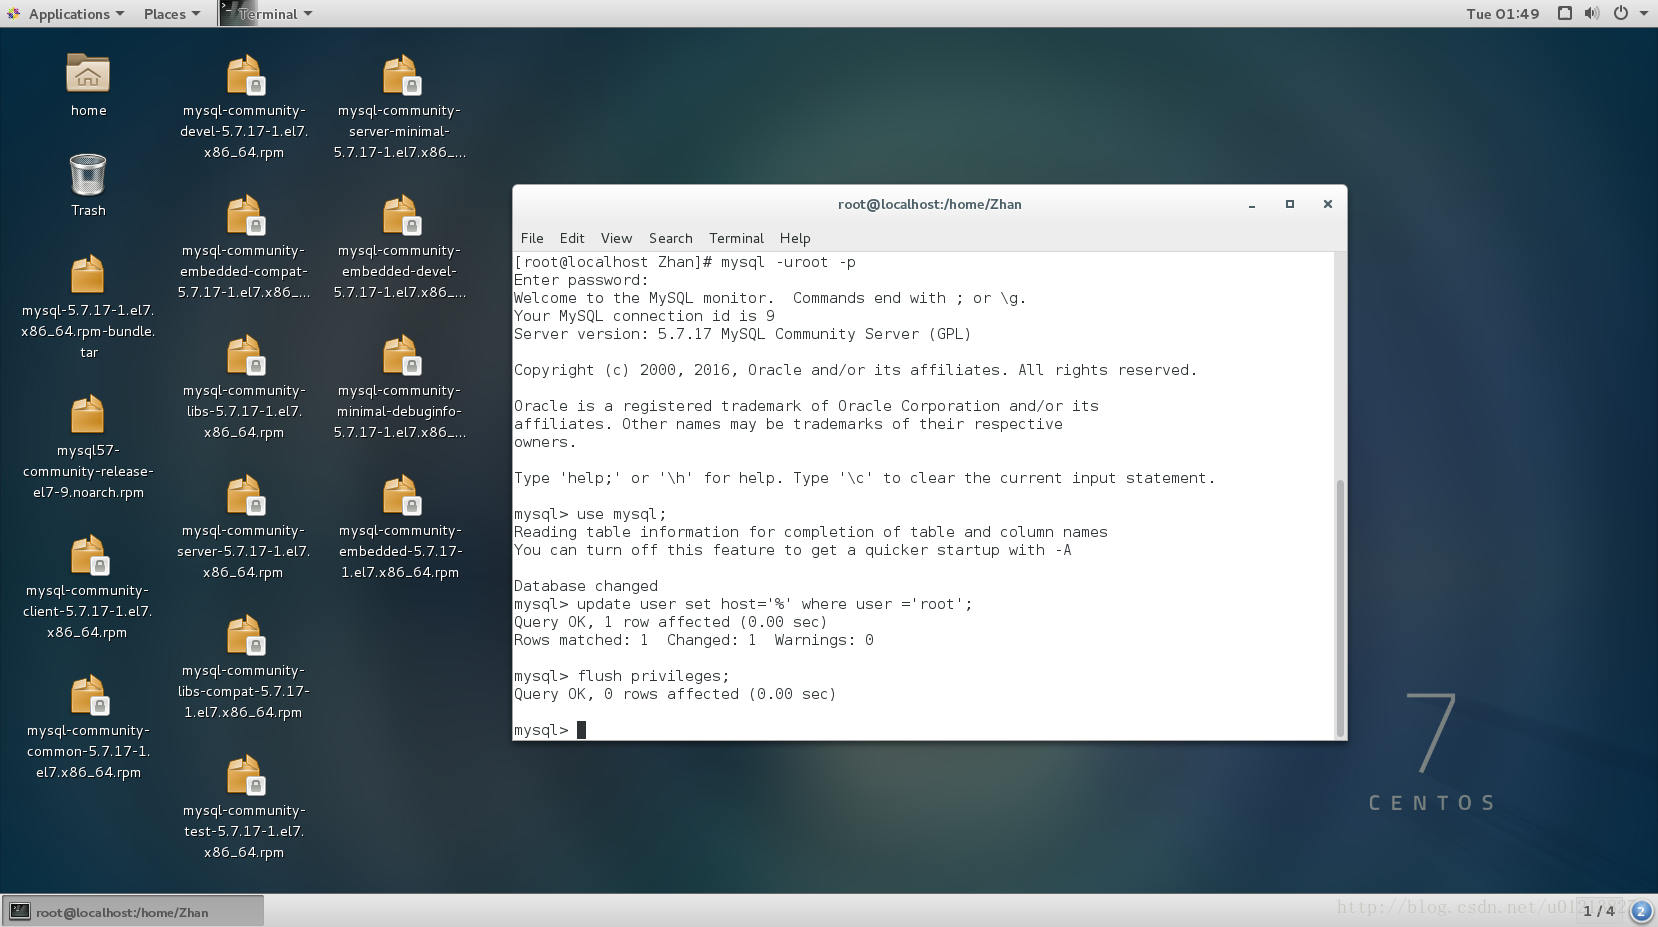Click 'Enter password:' line in terminal
The height and width of the screenshot is (927, 1658).
click(x=581, y=280)
